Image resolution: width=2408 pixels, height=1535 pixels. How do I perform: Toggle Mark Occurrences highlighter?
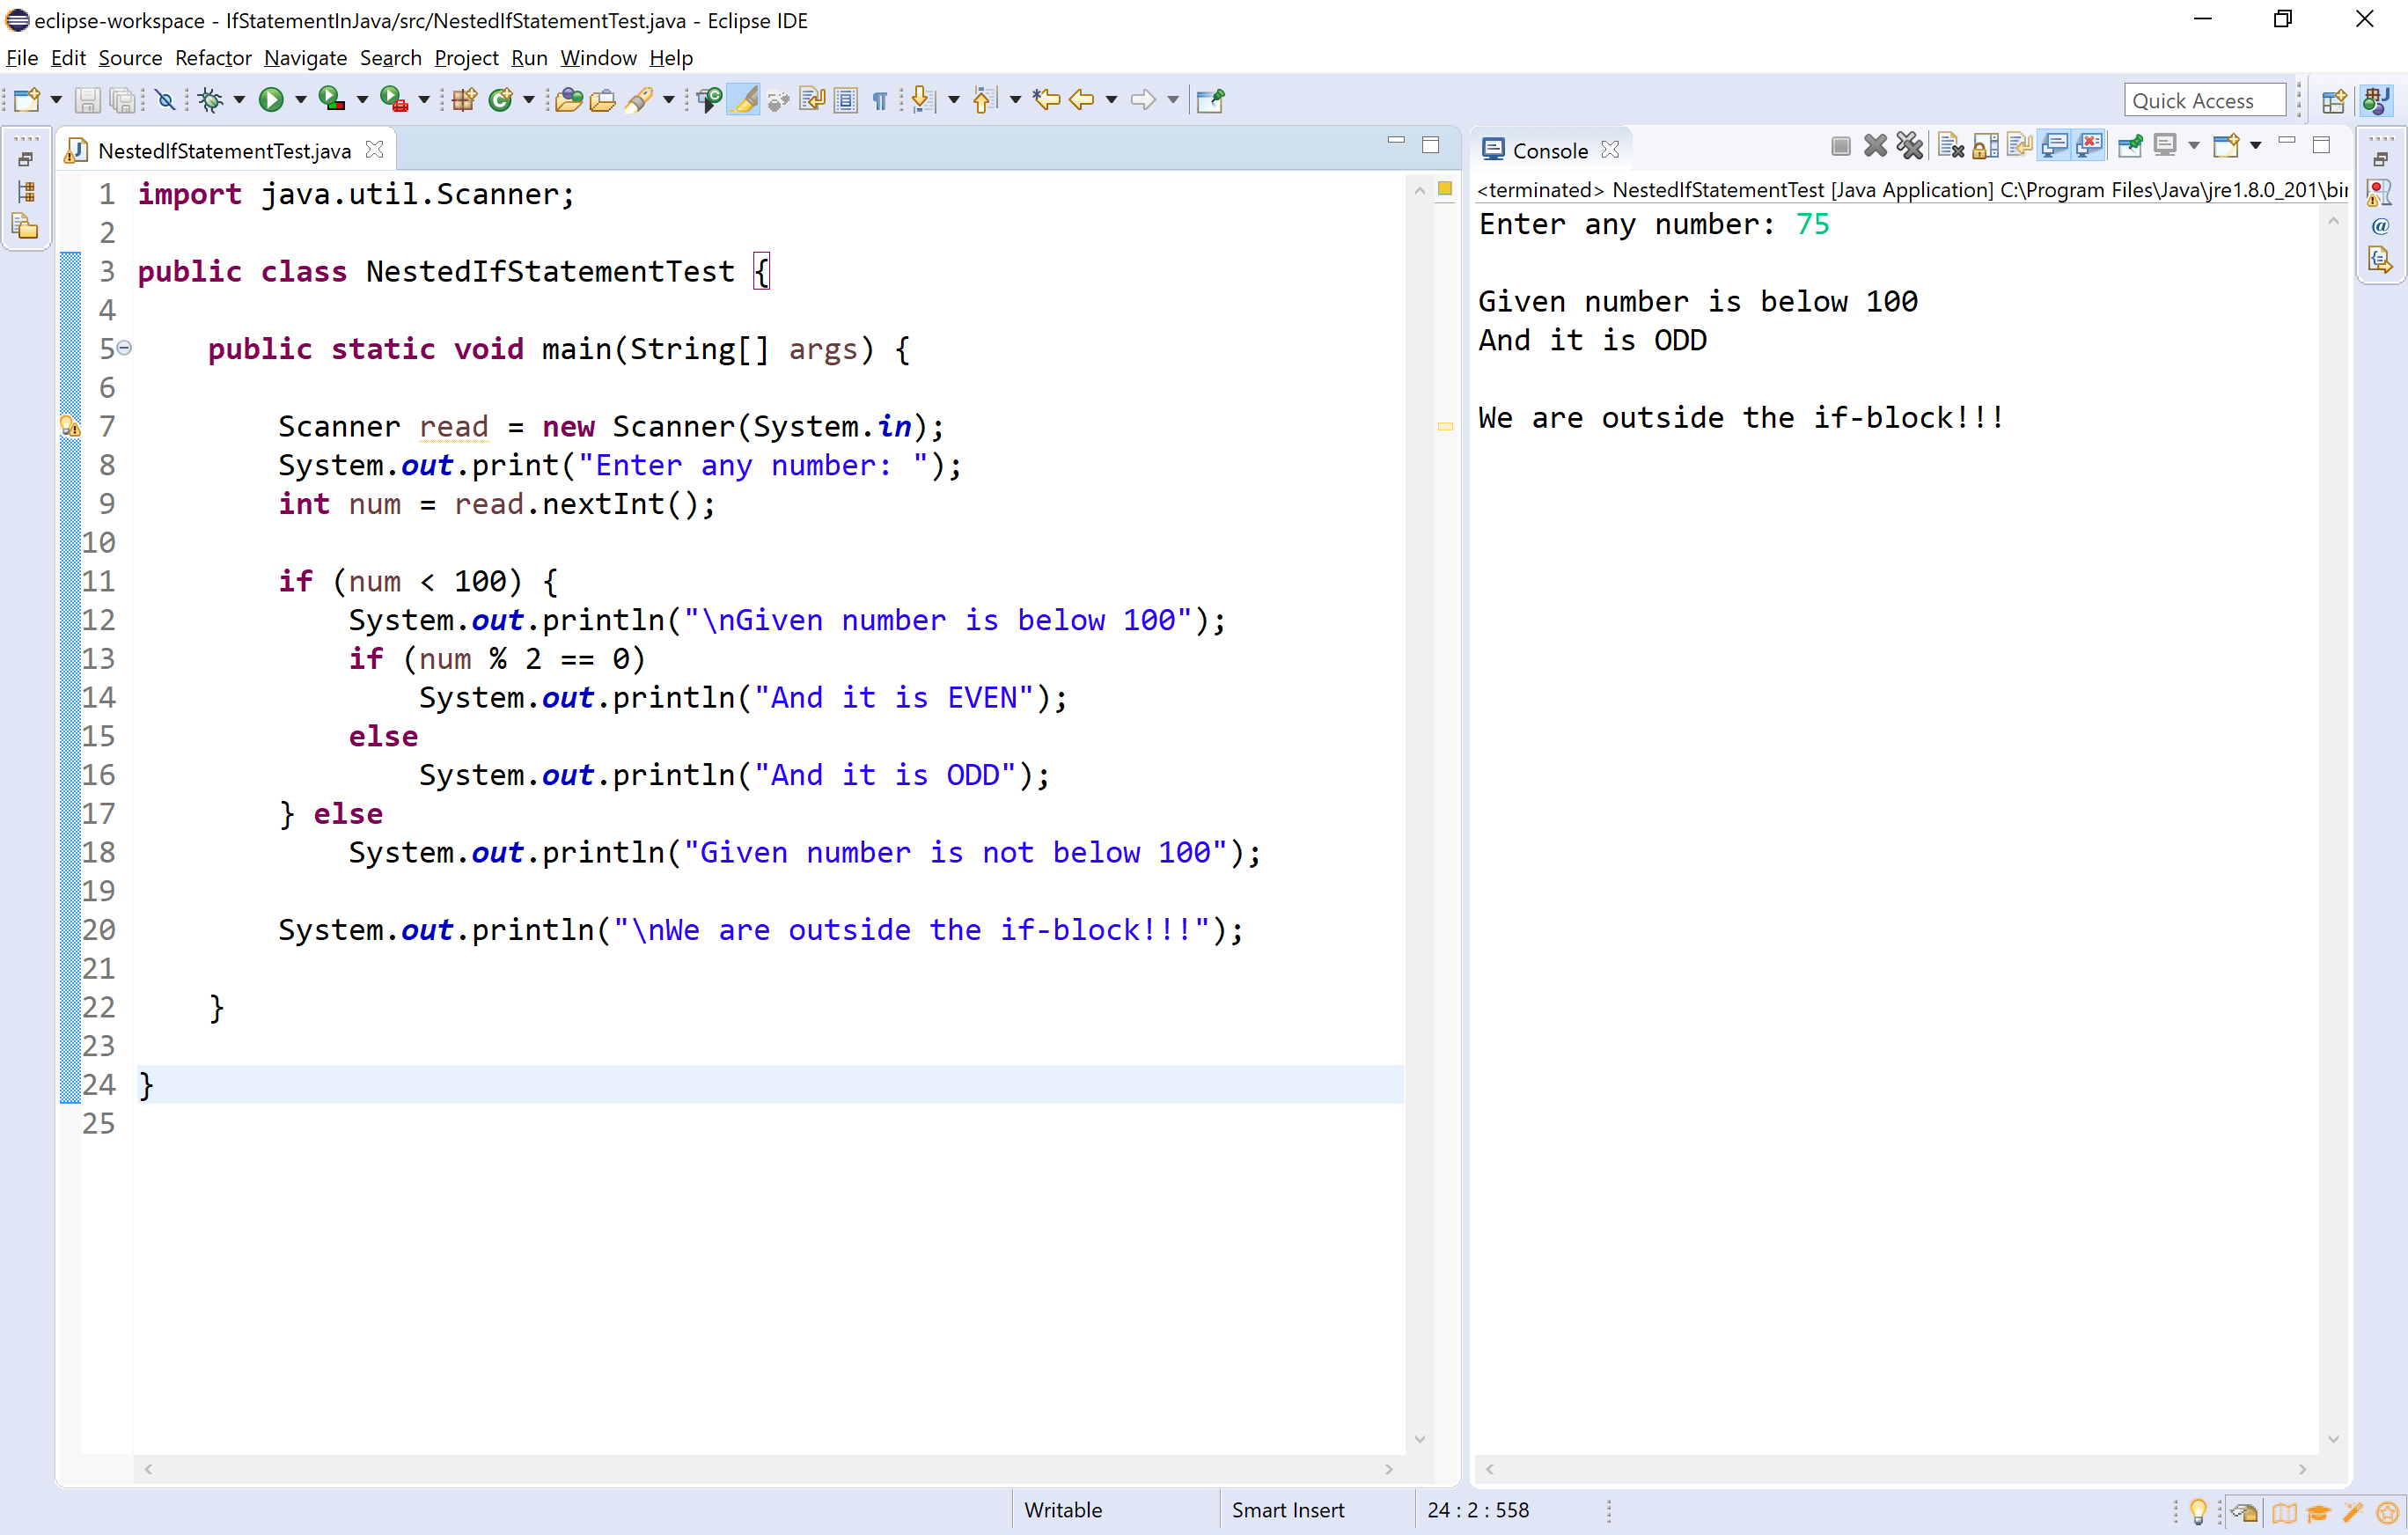pyautogui.click(x=741, y=99)
